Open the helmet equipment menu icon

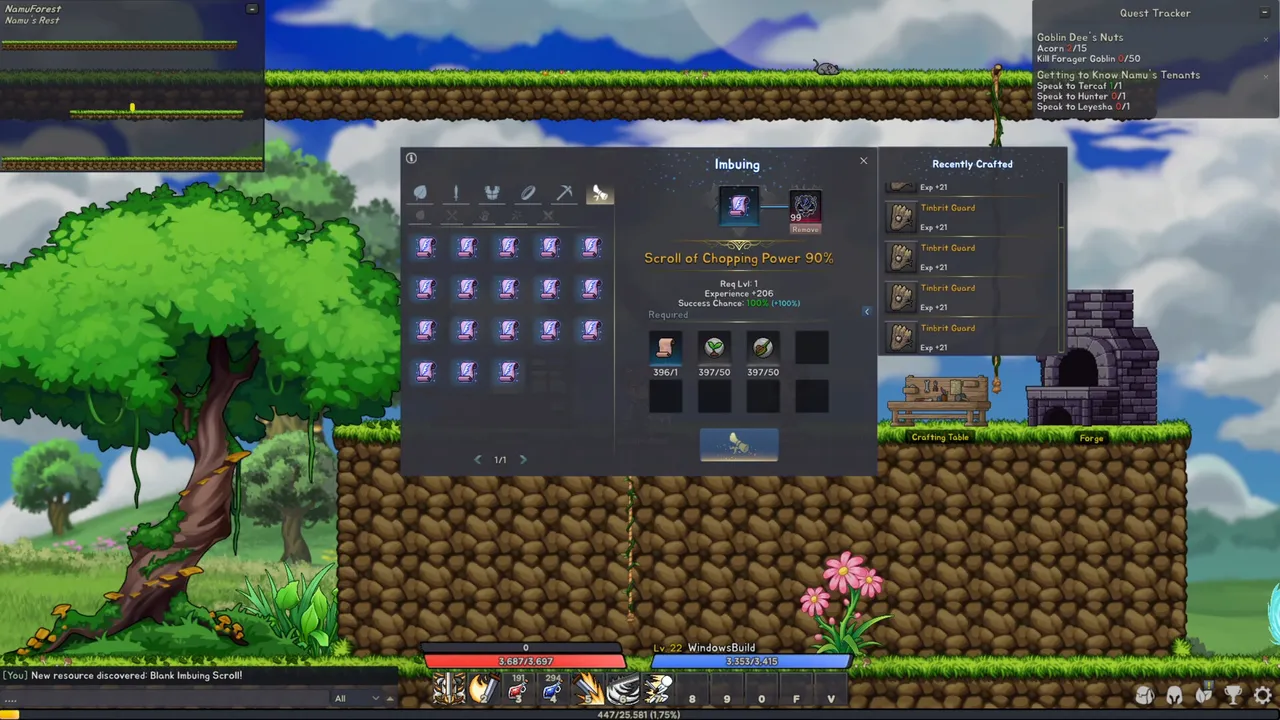(x=1175, y=694)
